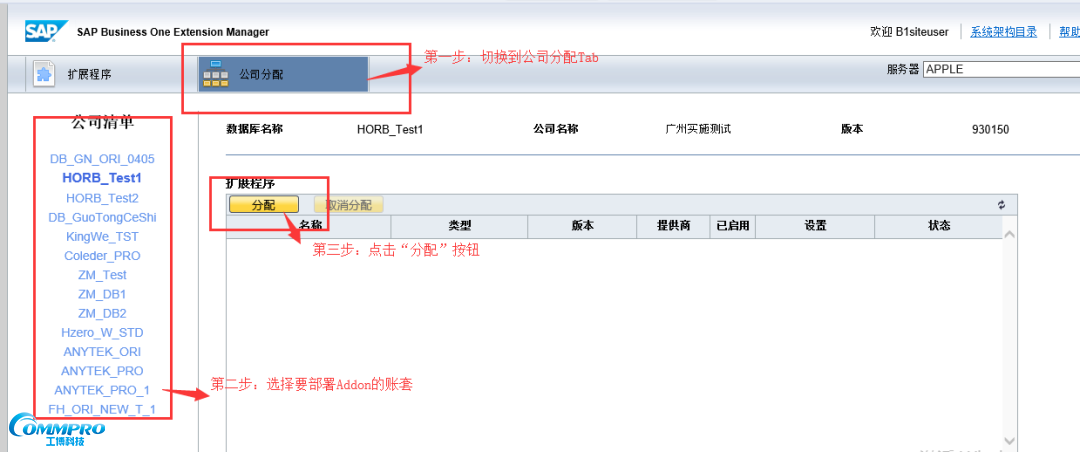The height and width of the screenshot is (452, 1080).
Task: Click the table scrollbar down arrow
Action: click(x=1009, y=441)
